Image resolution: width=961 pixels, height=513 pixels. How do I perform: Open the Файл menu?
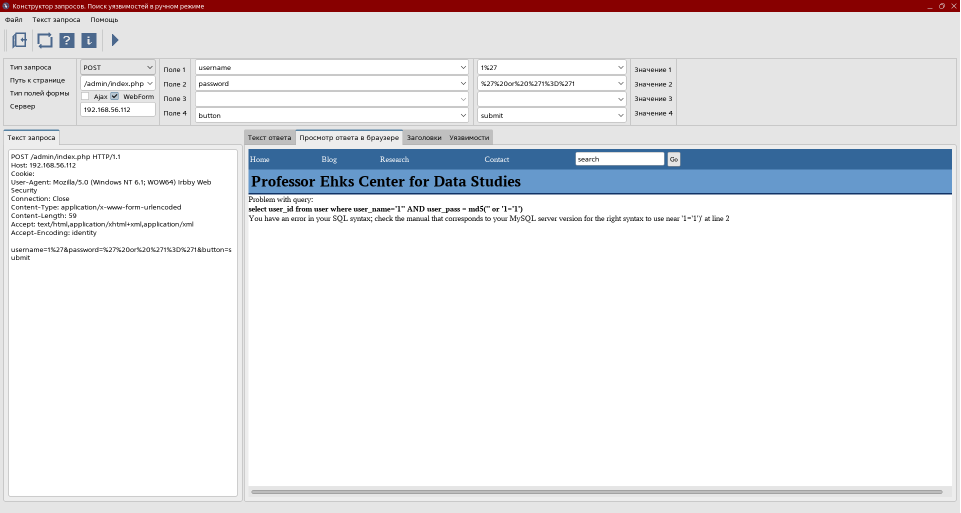tap(13, 19)
